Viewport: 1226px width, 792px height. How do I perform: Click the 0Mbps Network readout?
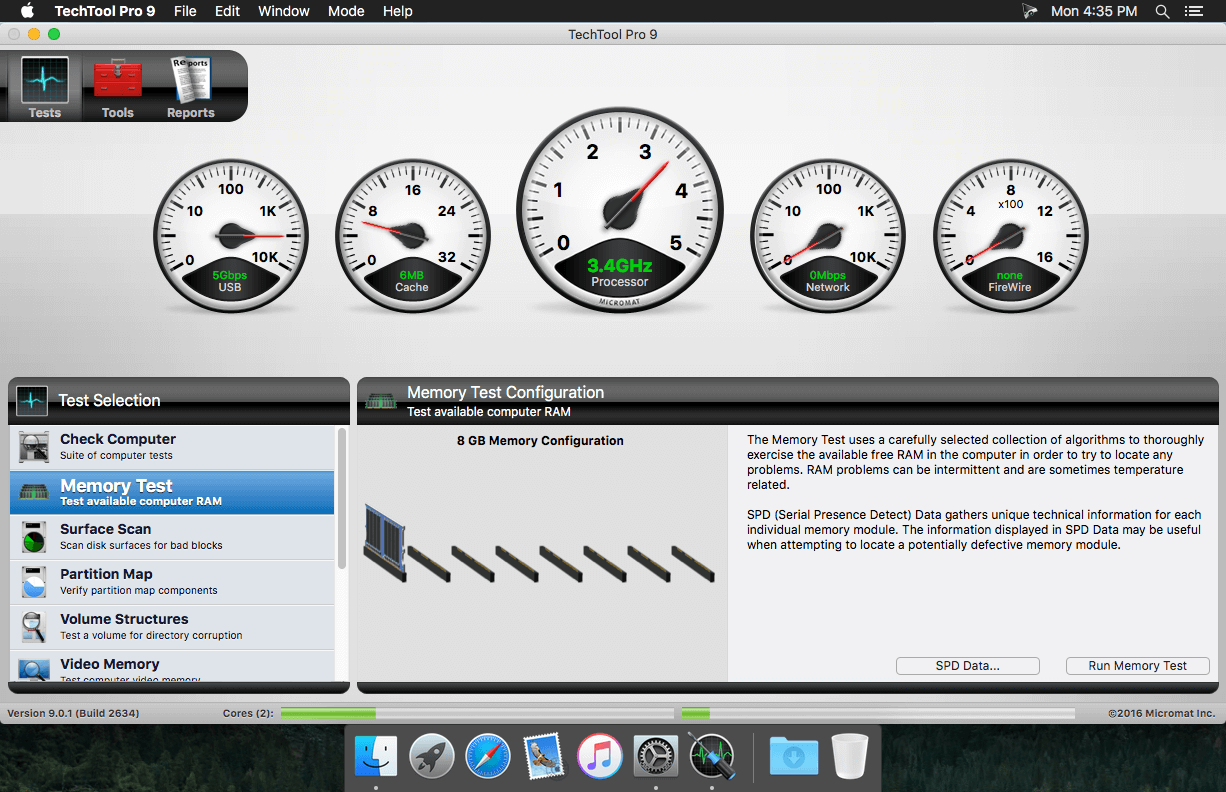tap(828, 275)
